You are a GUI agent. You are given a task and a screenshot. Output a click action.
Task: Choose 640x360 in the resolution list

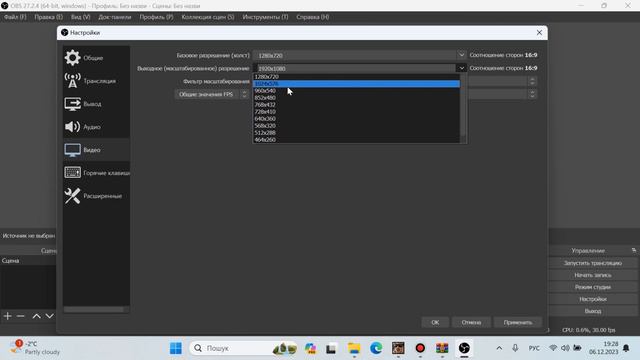click(356, 119)
